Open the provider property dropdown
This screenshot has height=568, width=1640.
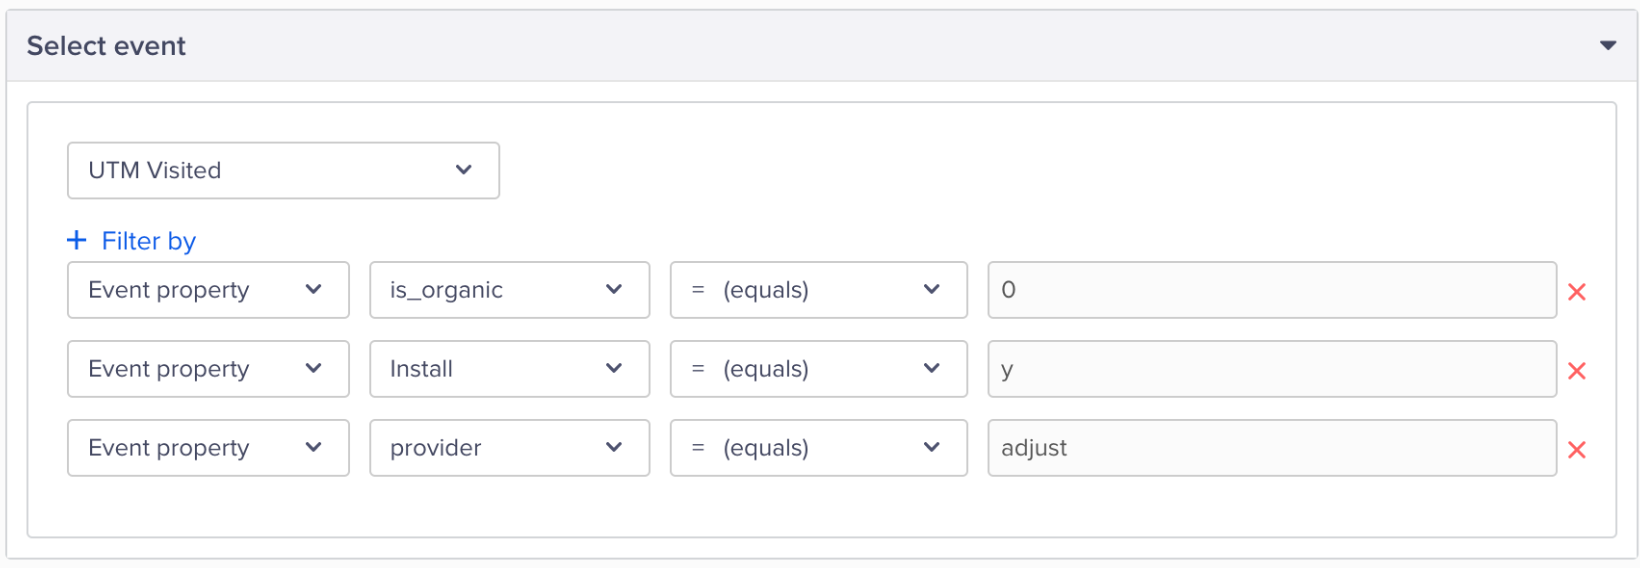tap(509, 448)
